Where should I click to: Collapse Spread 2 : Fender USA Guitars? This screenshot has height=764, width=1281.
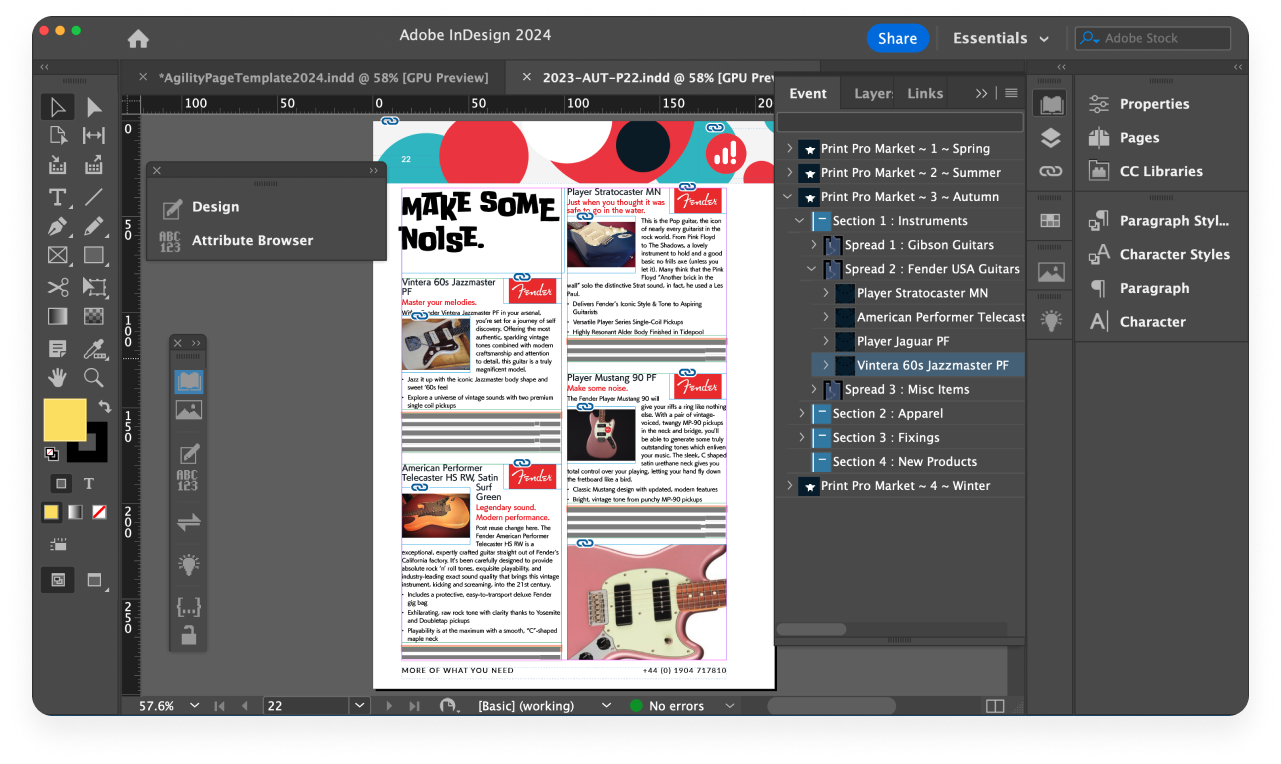tap(811, 268)
